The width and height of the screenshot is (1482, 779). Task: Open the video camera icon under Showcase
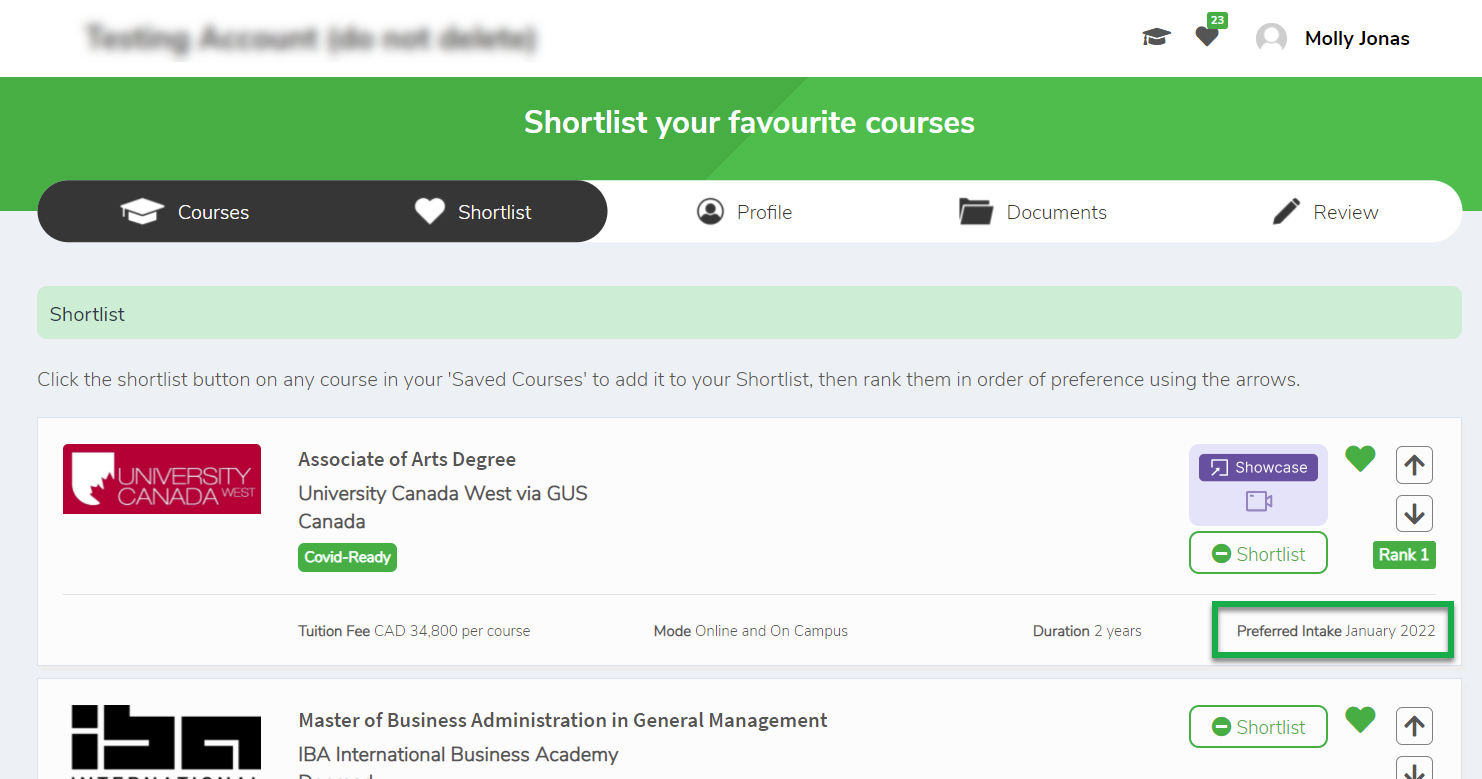[x=1258, y=500]
